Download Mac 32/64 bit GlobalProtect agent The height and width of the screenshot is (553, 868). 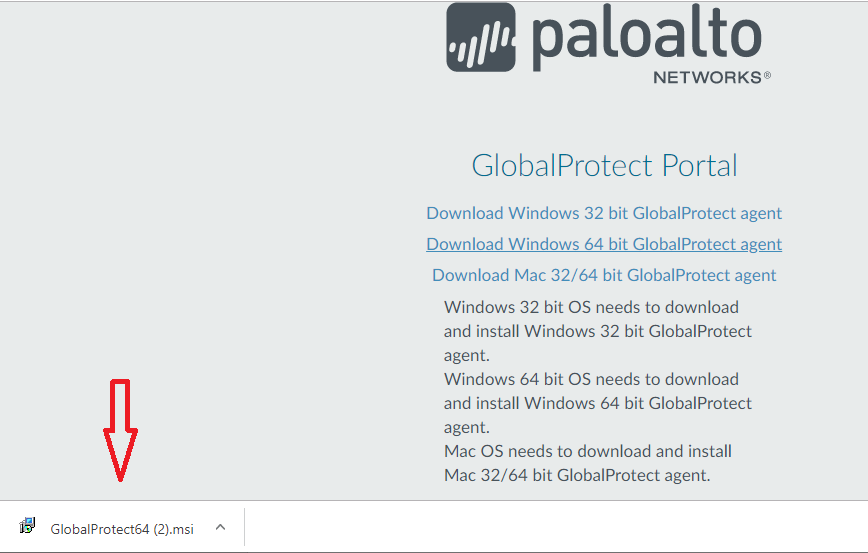coord(604,275)
